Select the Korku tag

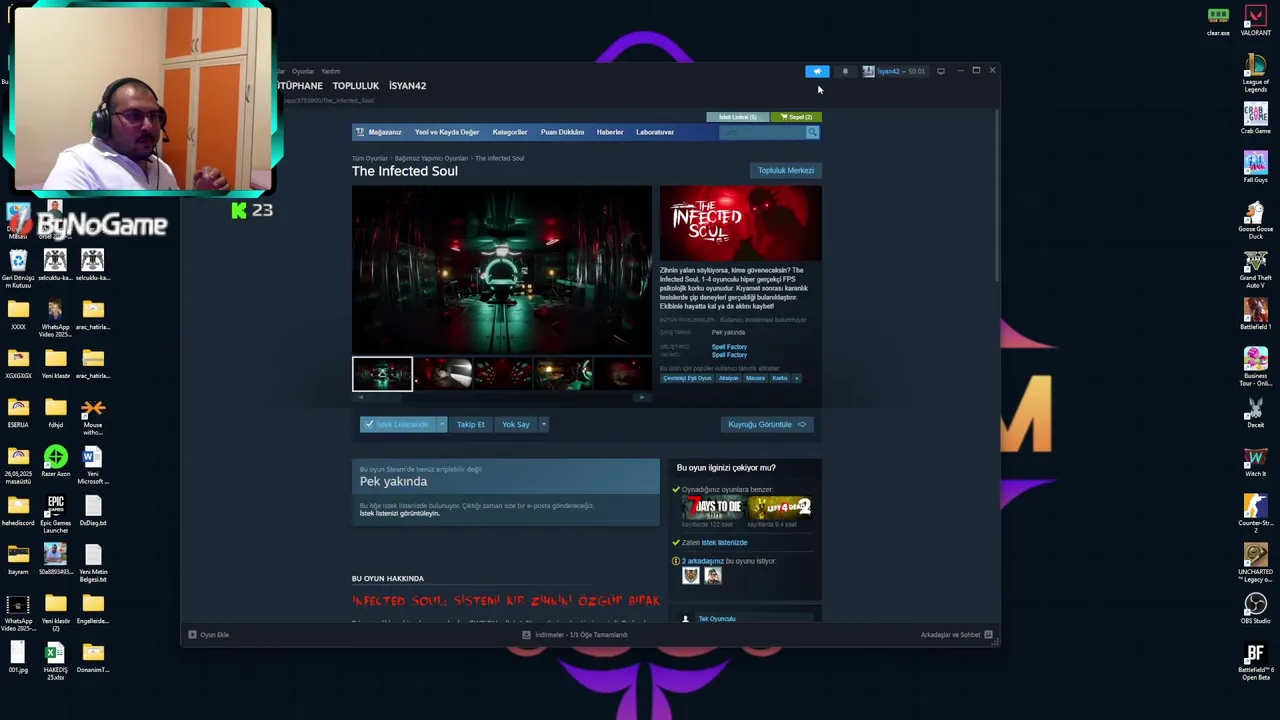780,378
